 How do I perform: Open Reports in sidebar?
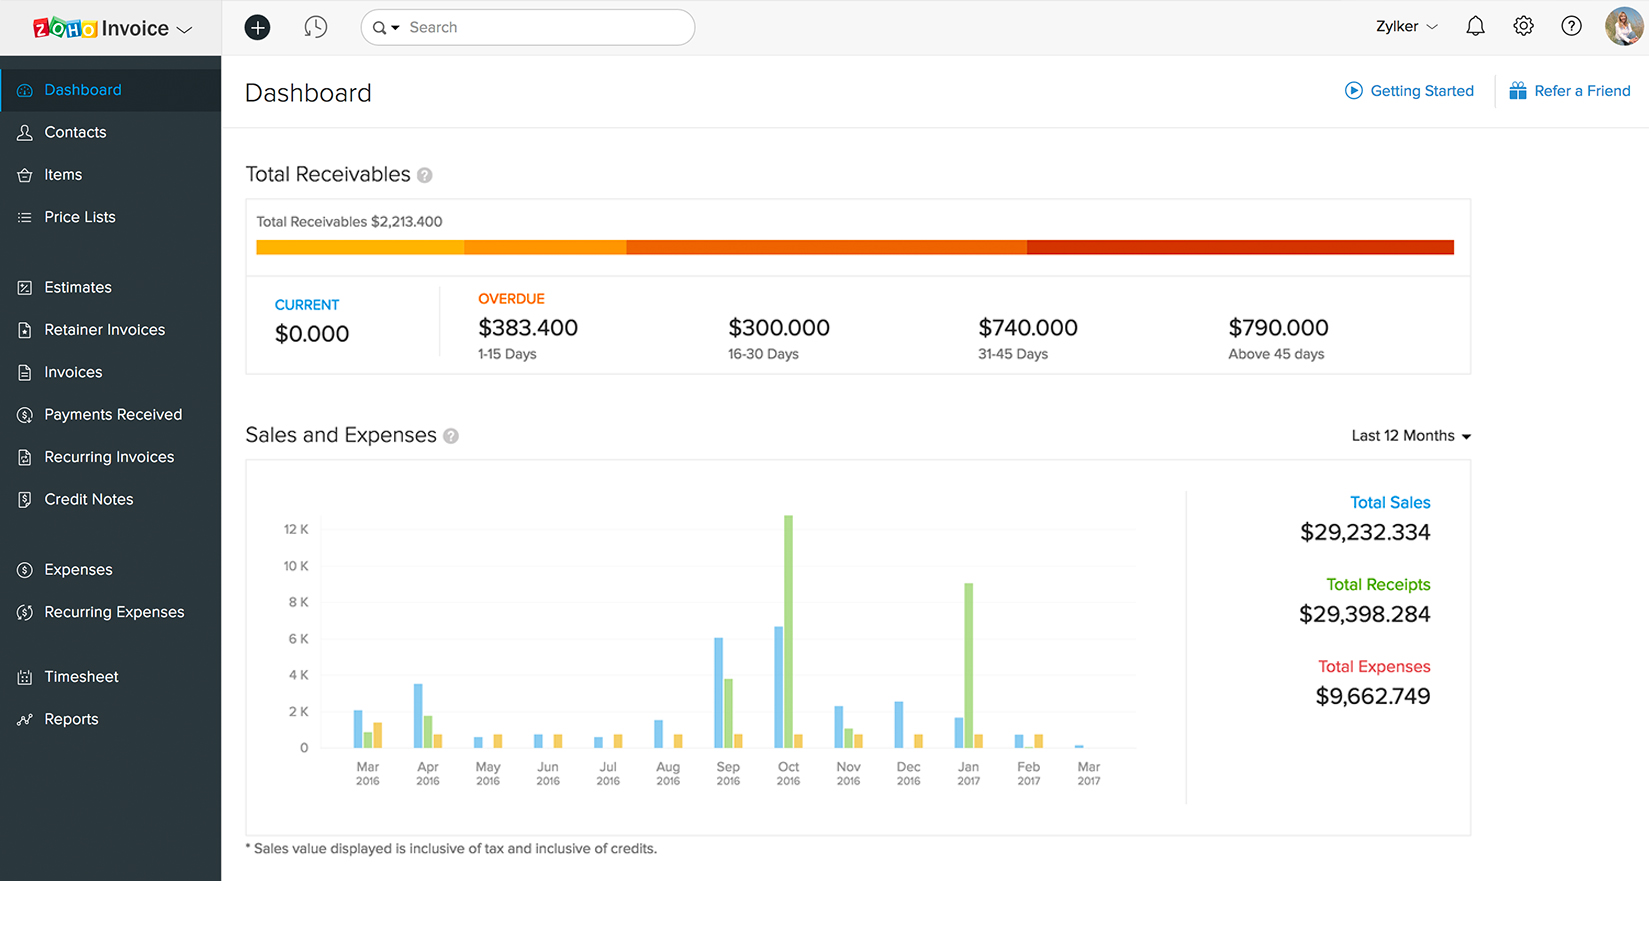pyautogui.click(x=71, y=720)
